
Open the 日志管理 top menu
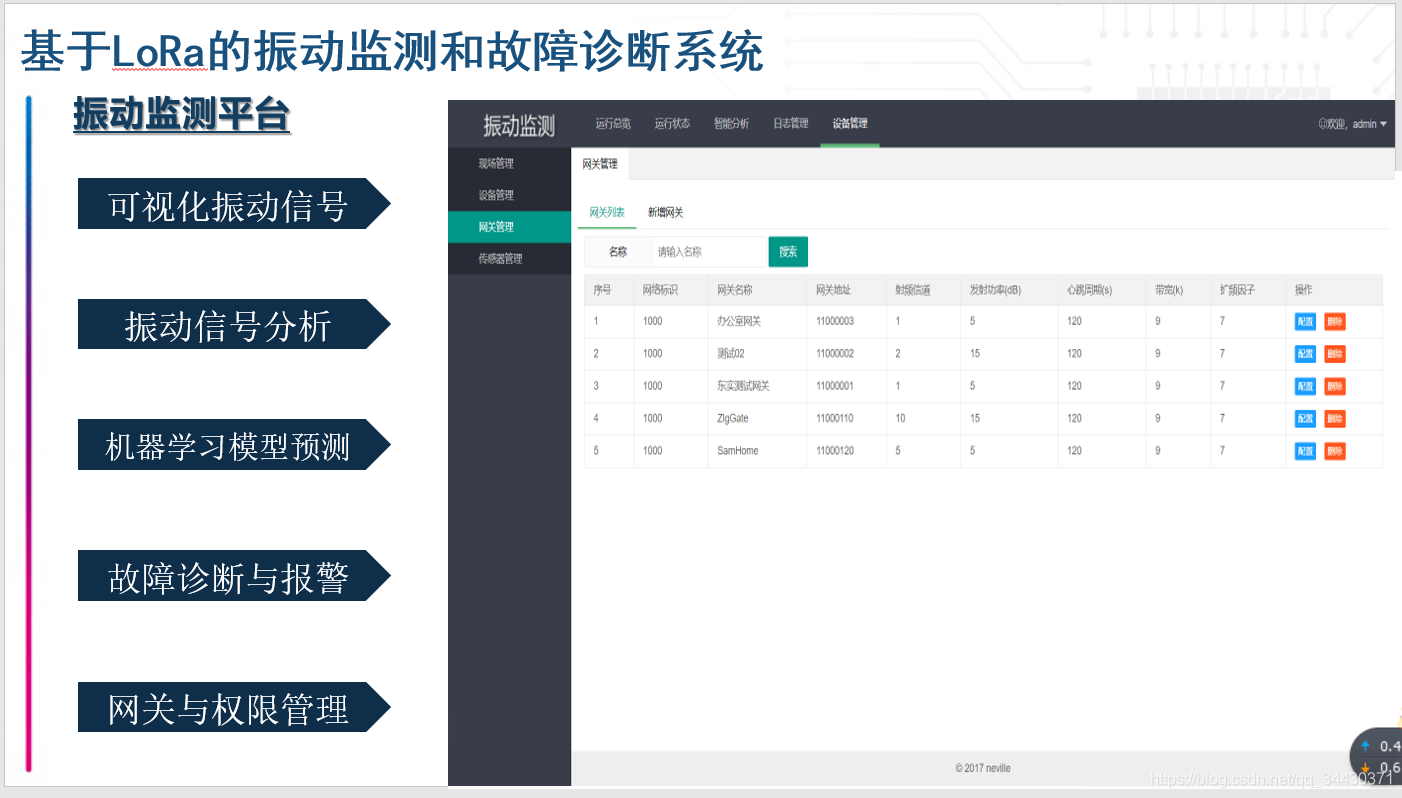coord(791,124)
